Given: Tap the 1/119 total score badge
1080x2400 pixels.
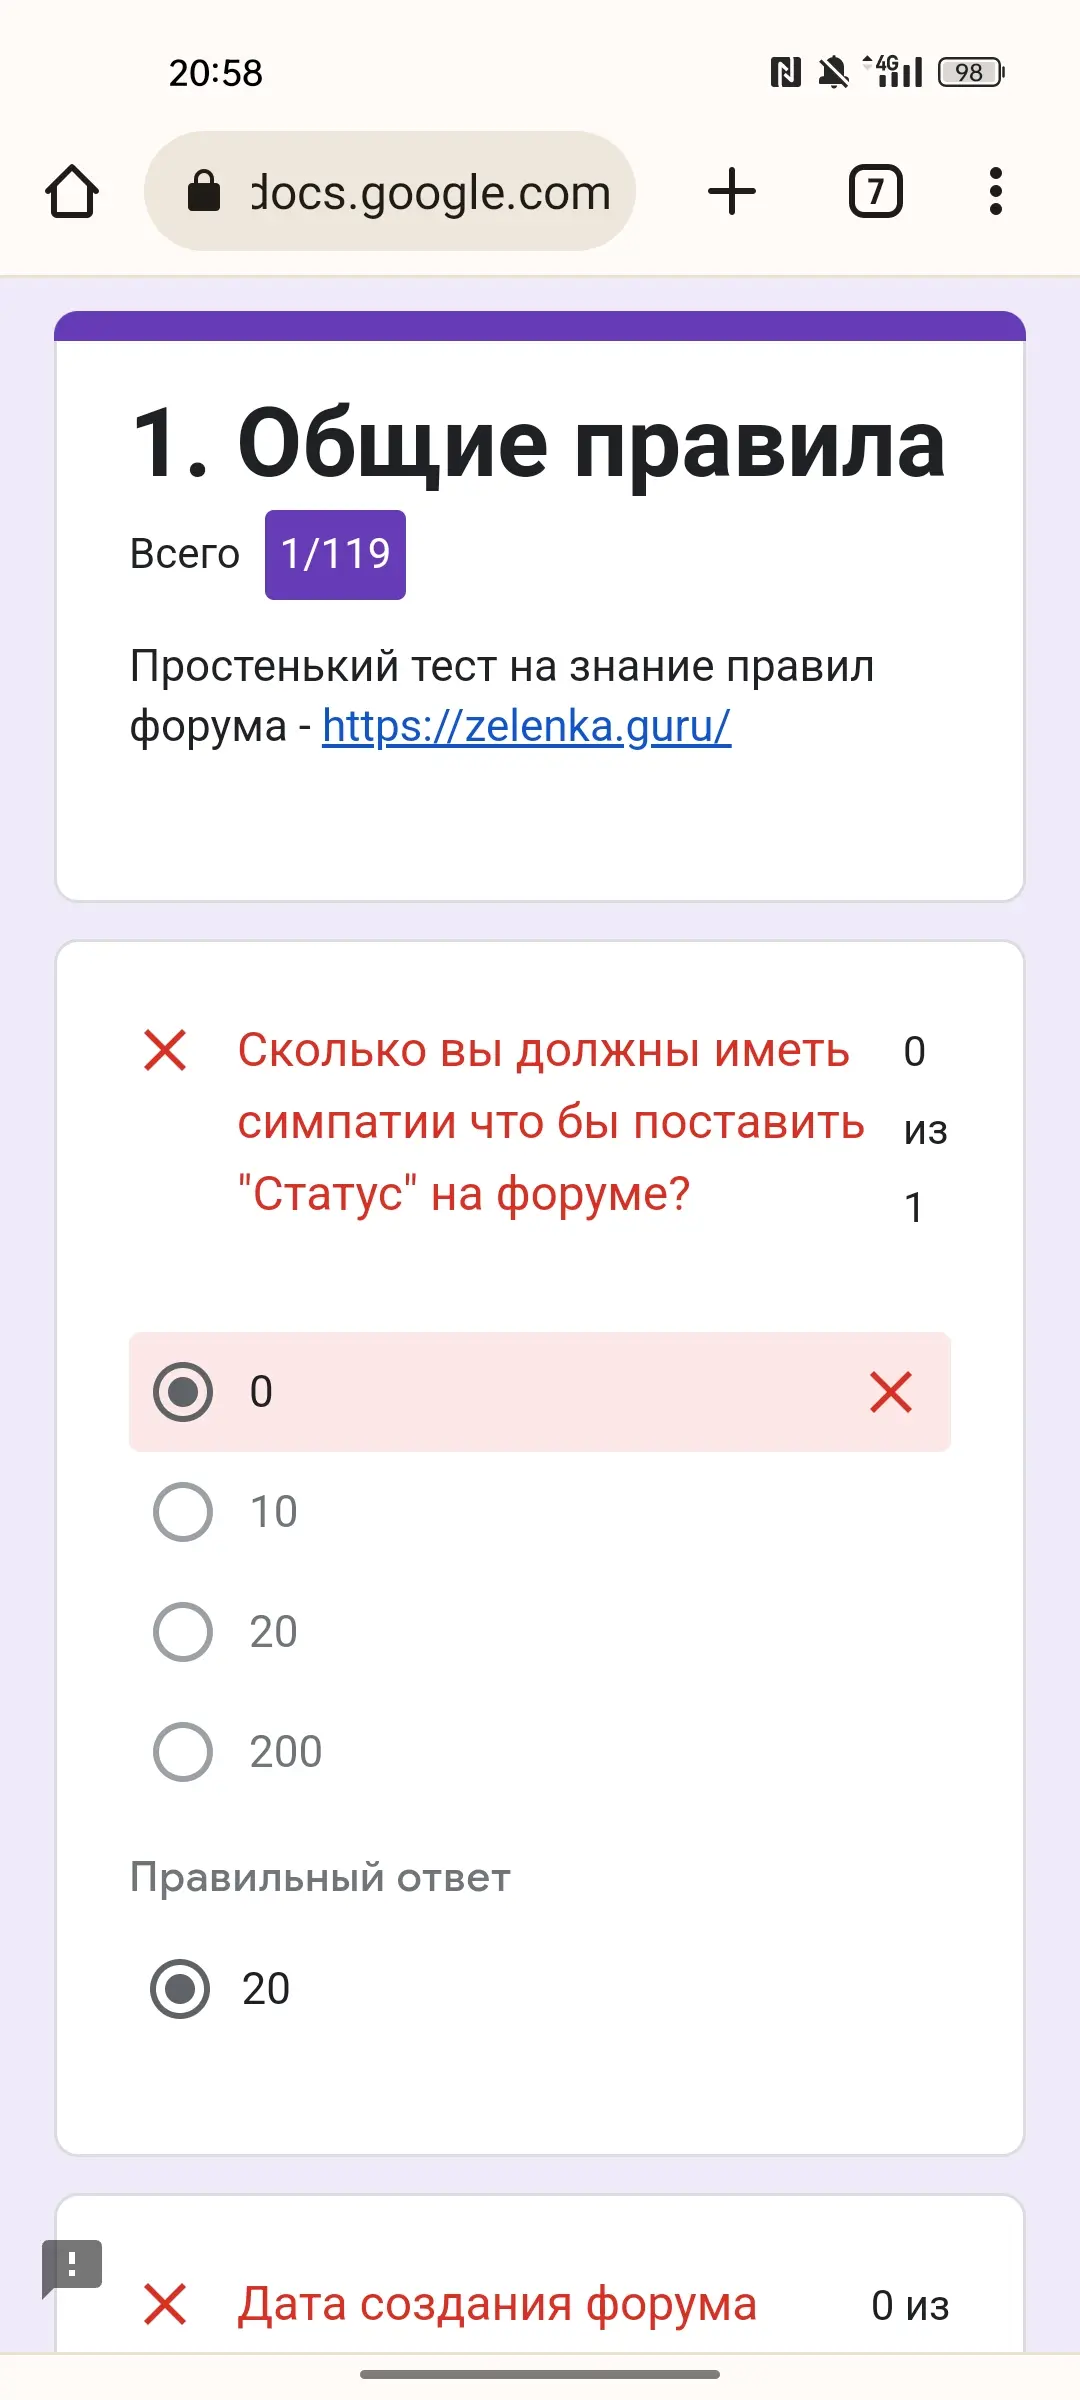Looking at the screenshot, I should 335,555.
